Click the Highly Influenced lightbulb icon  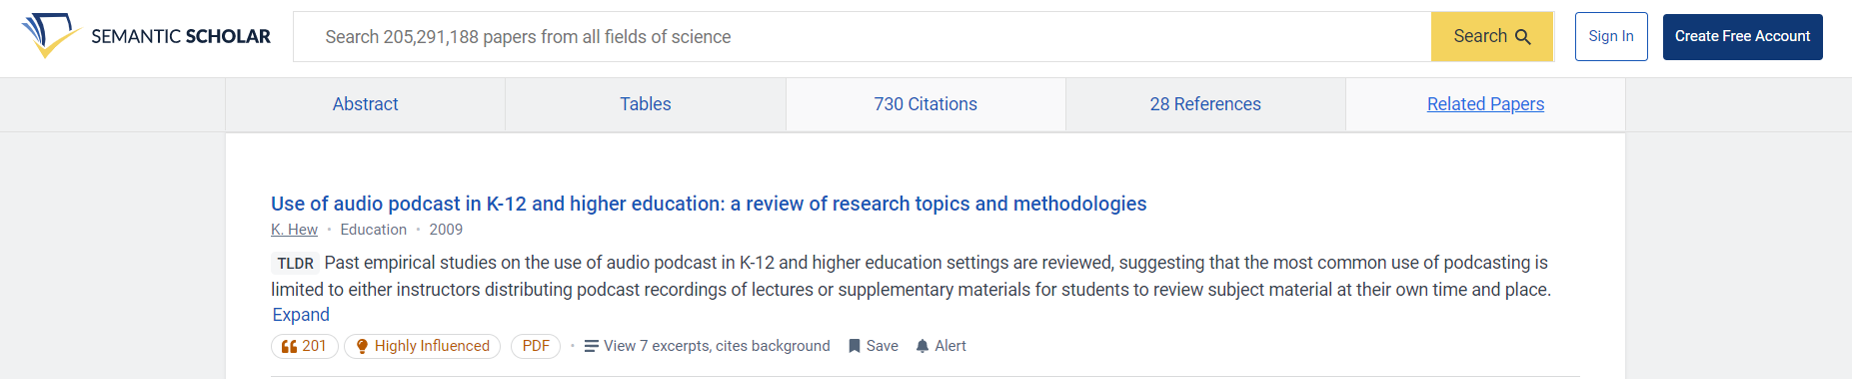coord(362,346)
